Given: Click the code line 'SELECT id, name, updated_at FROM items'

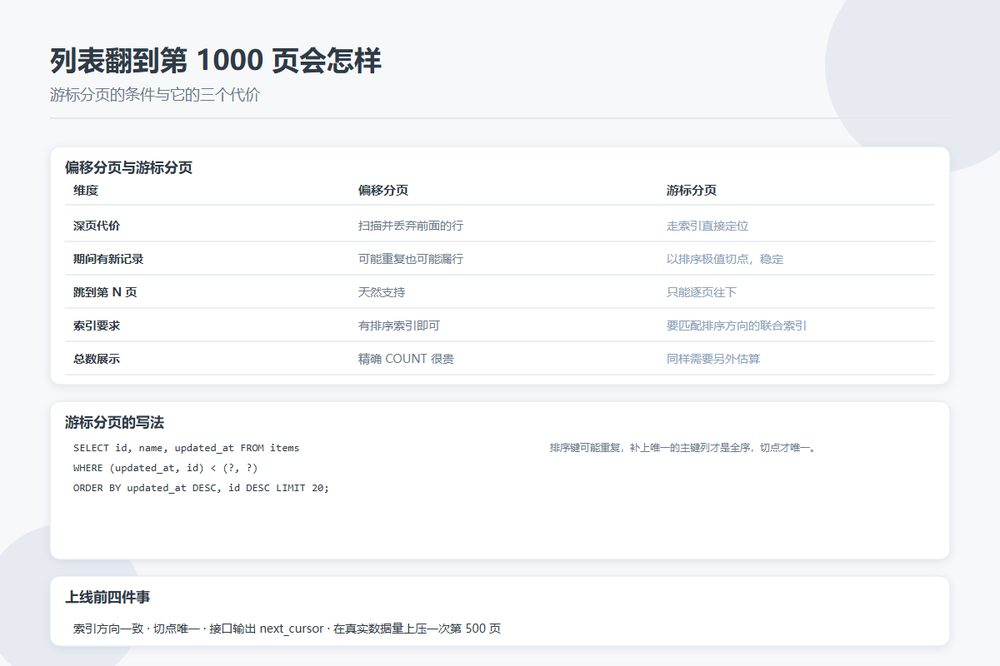Looking at the screenshot, I should [186, 448].
